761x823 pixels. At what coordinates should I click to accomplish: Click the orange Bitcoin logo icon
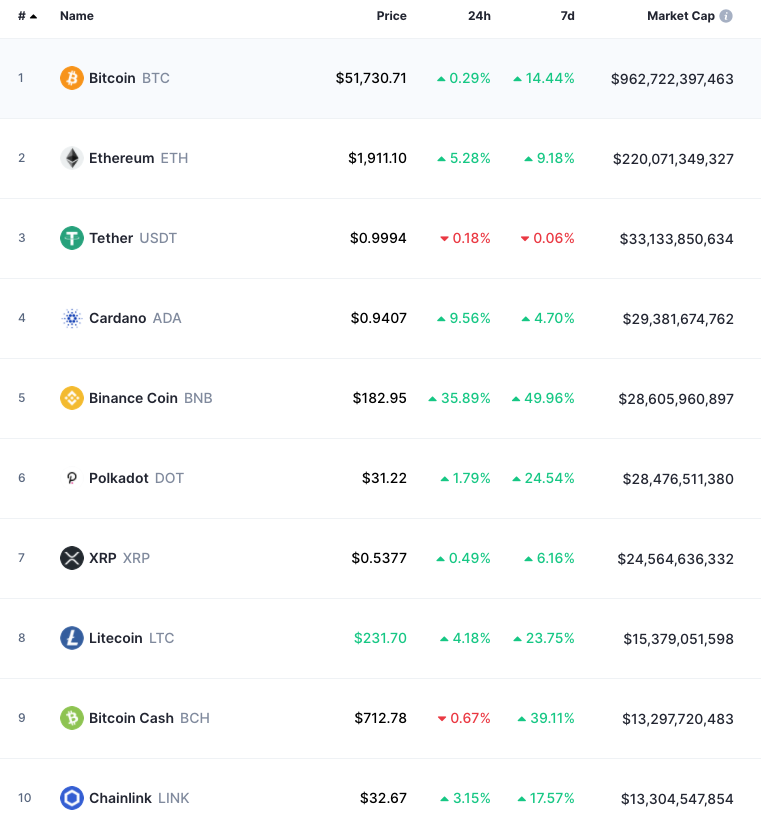(x=72, y=78)
